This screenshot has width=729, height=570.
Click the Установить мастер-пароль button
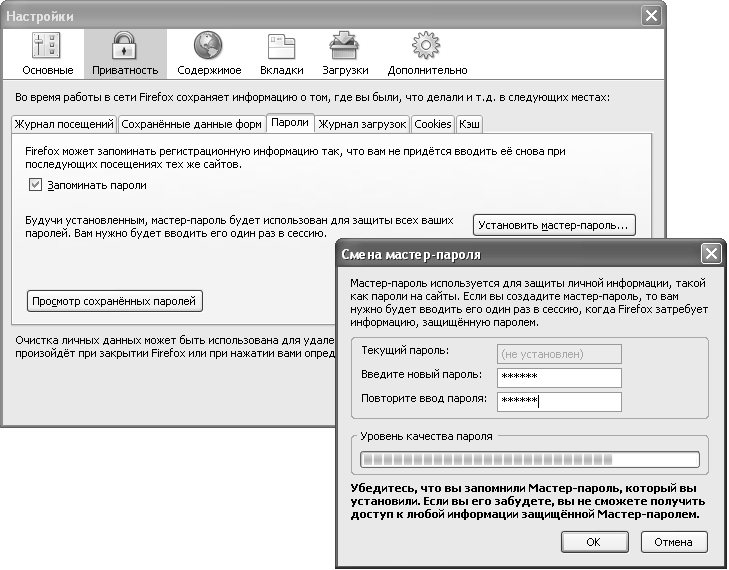point(554,224)
